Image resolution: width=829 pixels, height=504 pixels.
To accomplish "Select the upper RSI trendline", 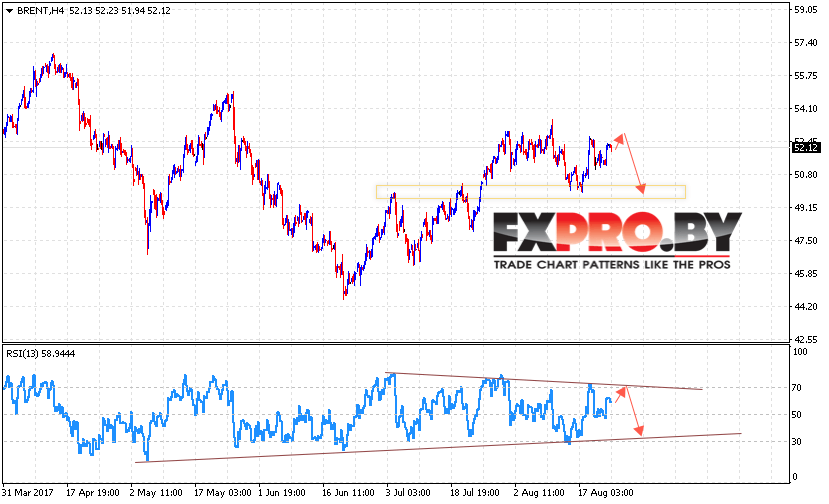I will click(x=544, y=381).
